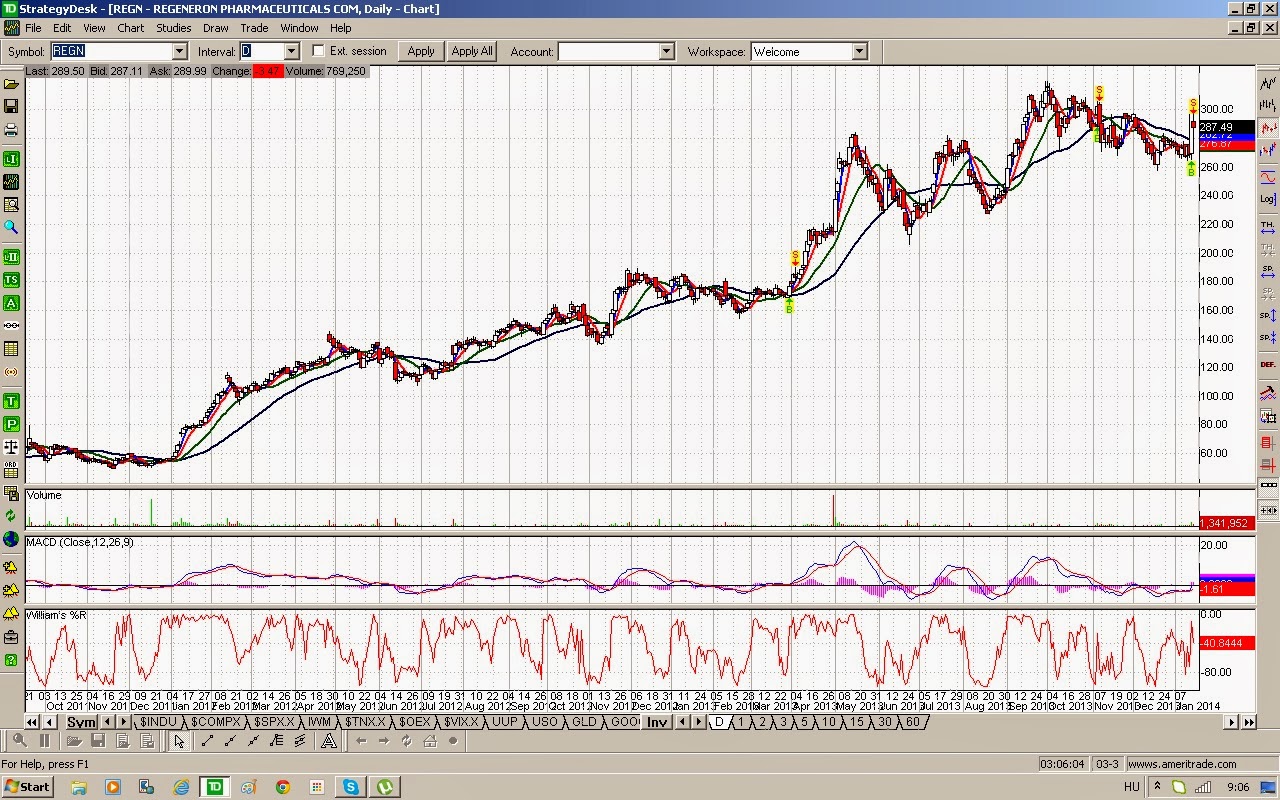Click the Inv button in bottom tab bar

point(657,722)
